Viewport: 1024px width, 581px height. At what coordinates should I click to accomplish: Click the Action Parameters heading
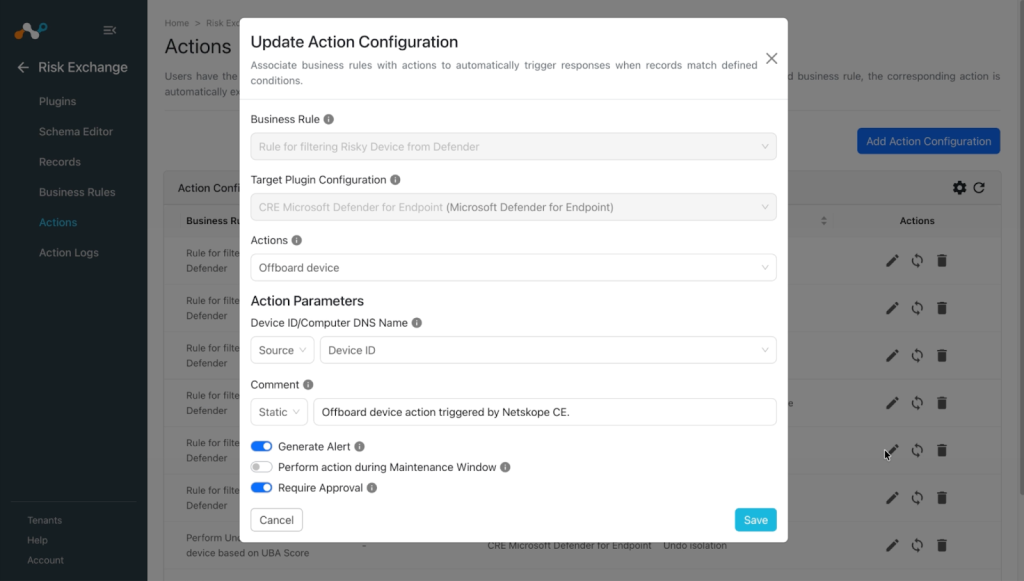(x=307, y=301)
